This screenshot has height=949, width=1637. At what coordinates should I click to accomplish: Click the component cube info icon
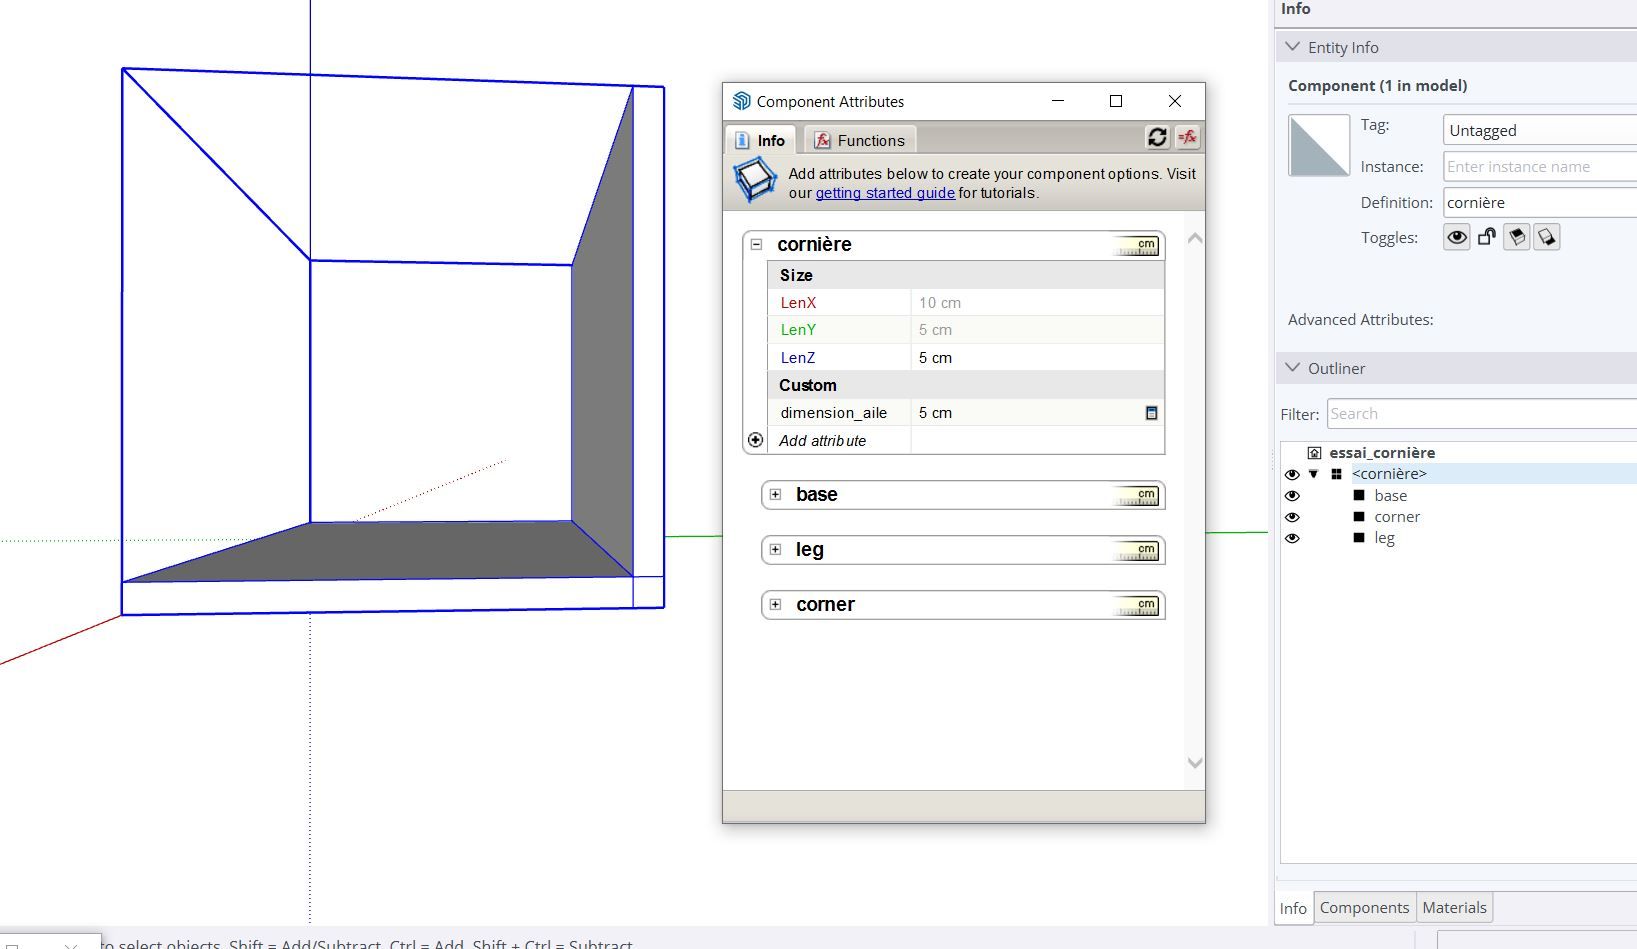pyautogui.click(x=755, y=181)
